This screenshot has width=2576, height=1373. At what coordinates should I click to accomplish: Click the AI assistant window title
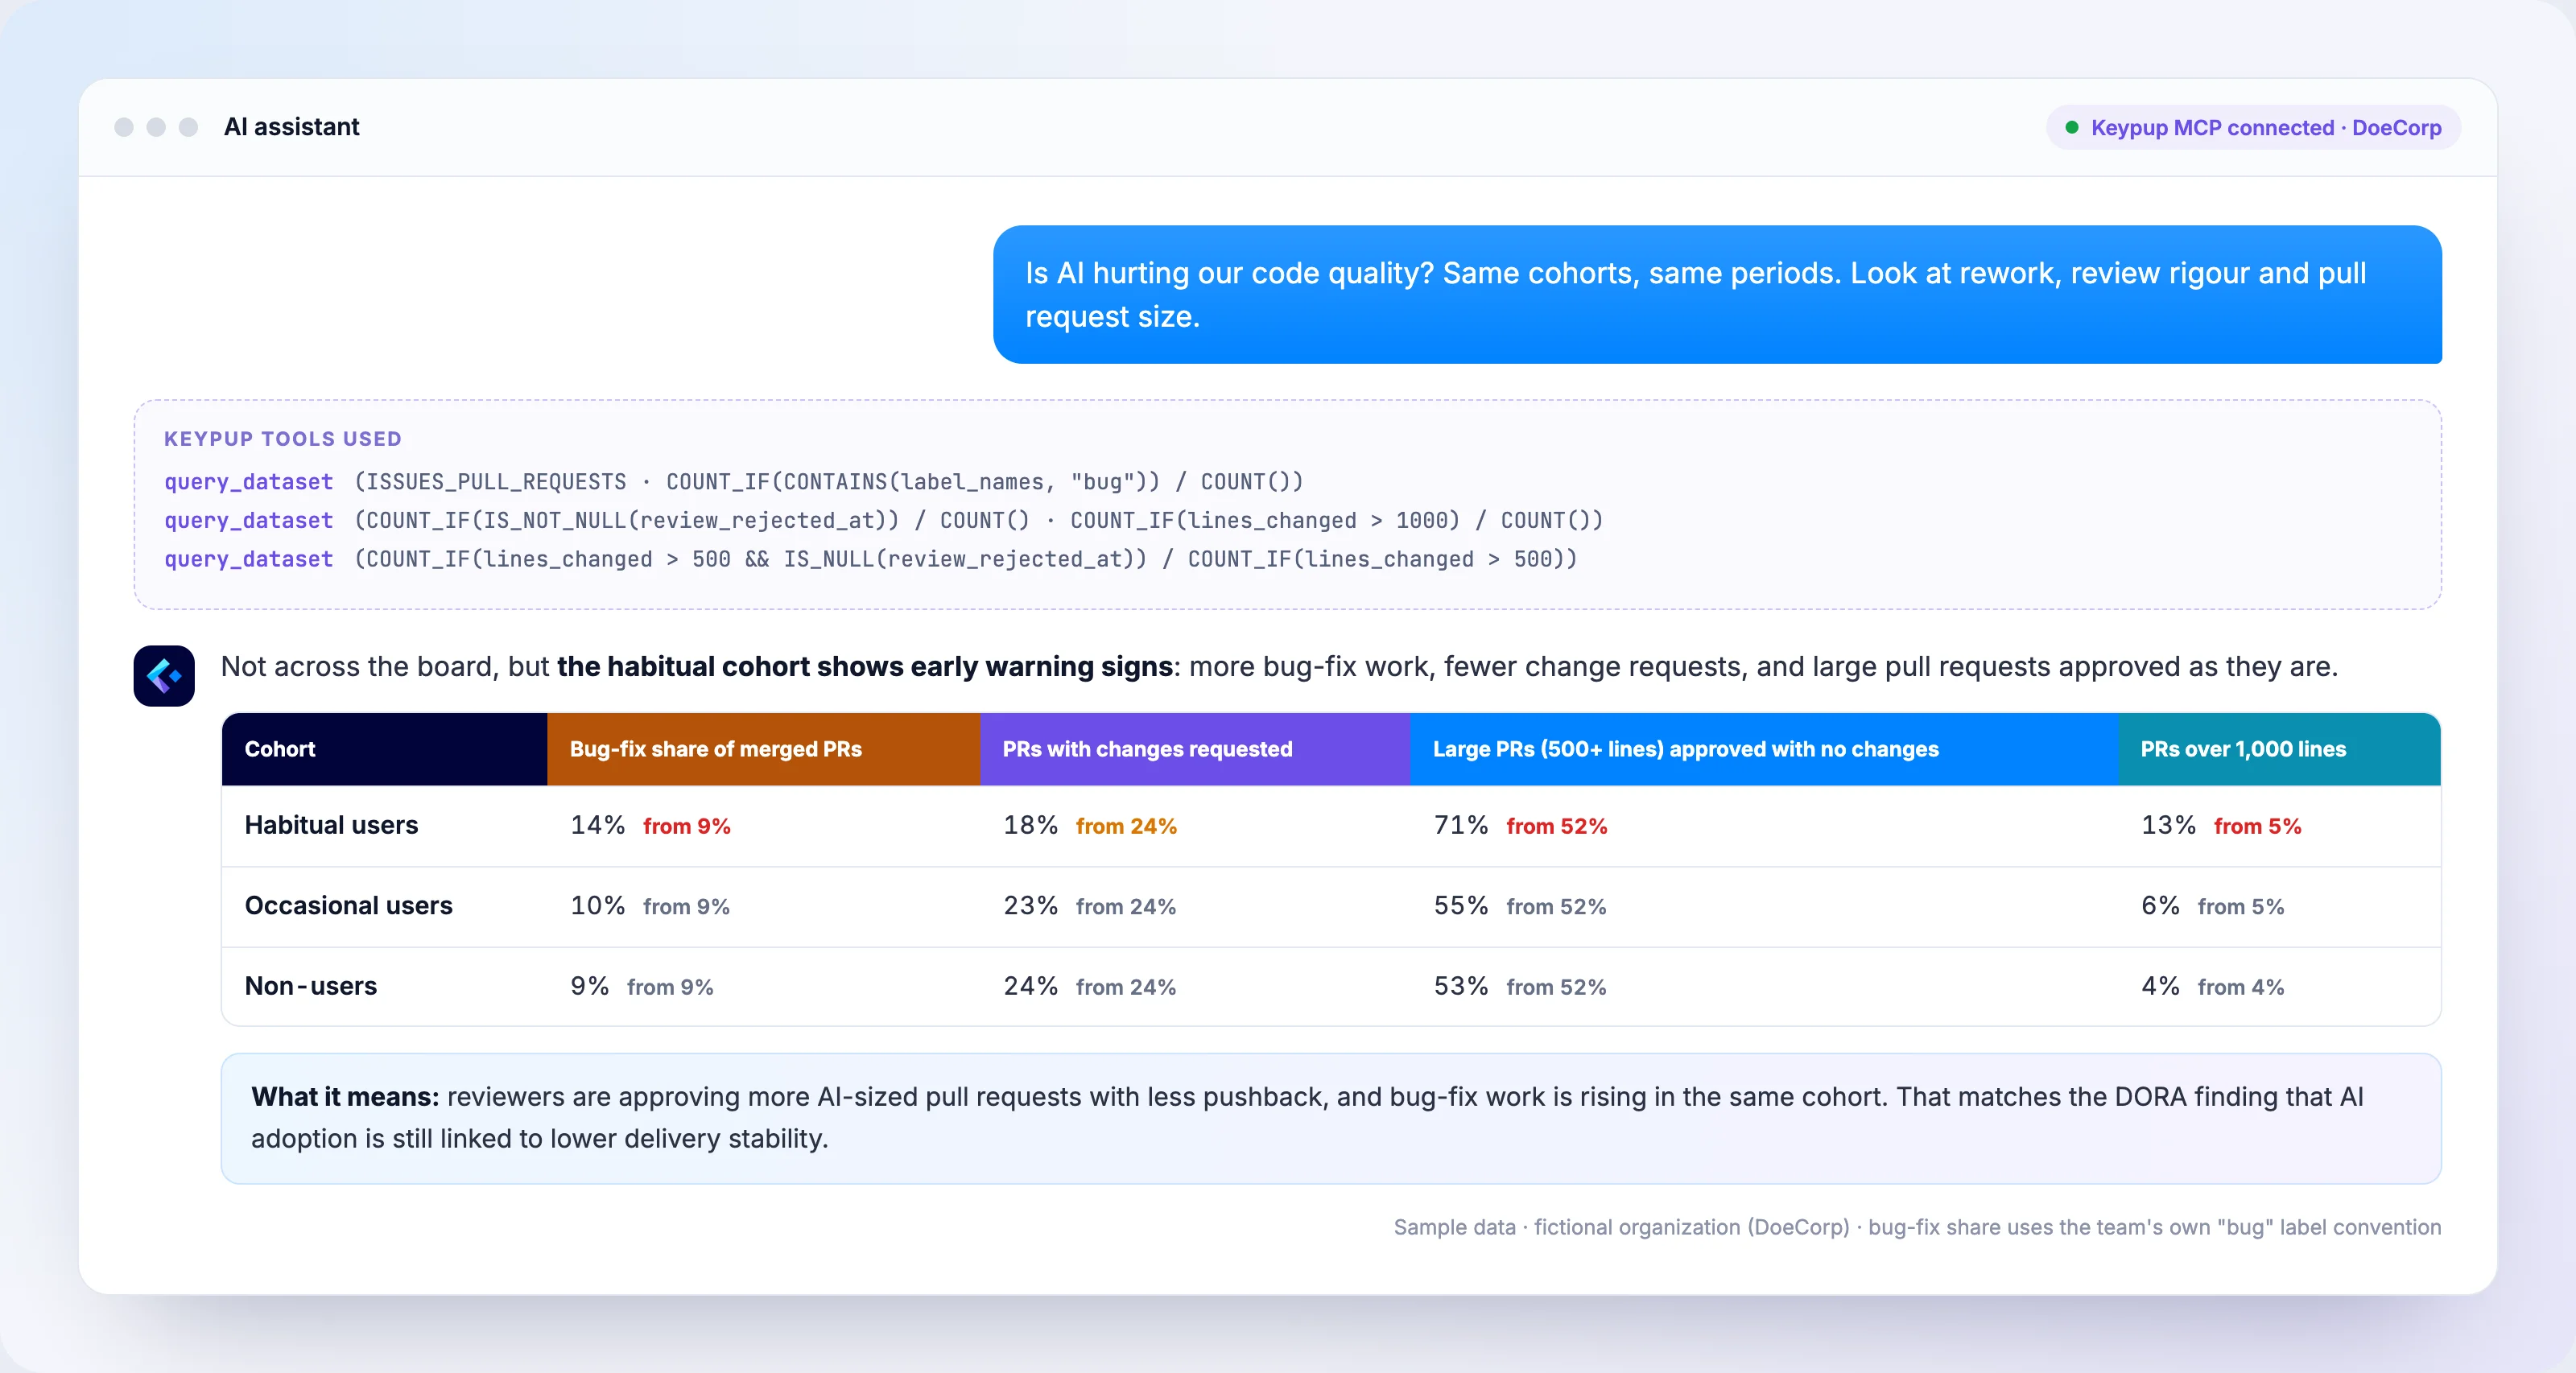[x=291, y=127]
